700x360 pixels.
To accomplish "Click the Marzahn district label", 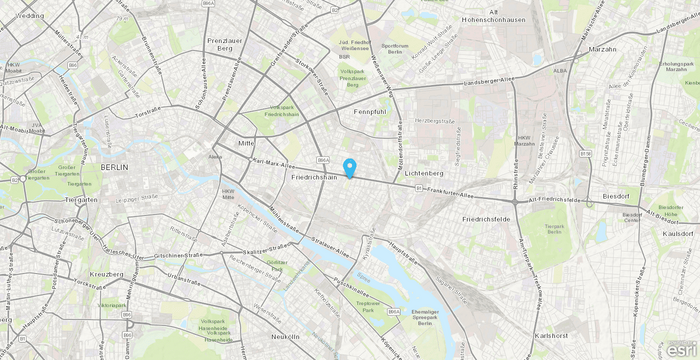I will tap(602, 49).
